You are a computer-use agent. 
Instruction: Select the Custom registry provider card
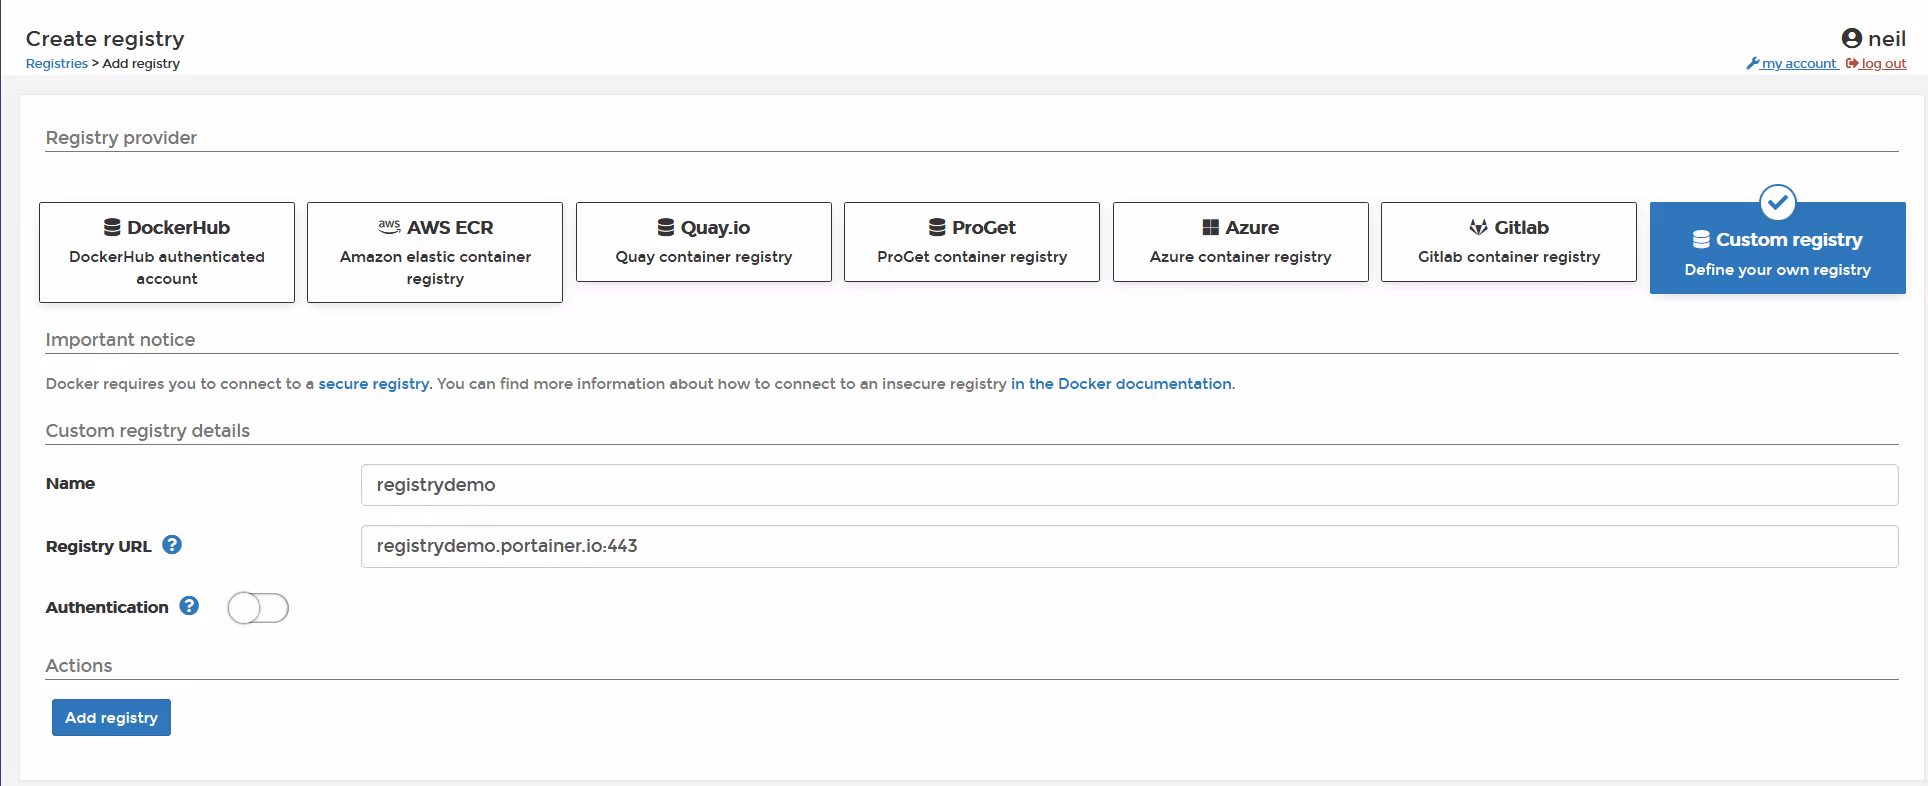1778,248
